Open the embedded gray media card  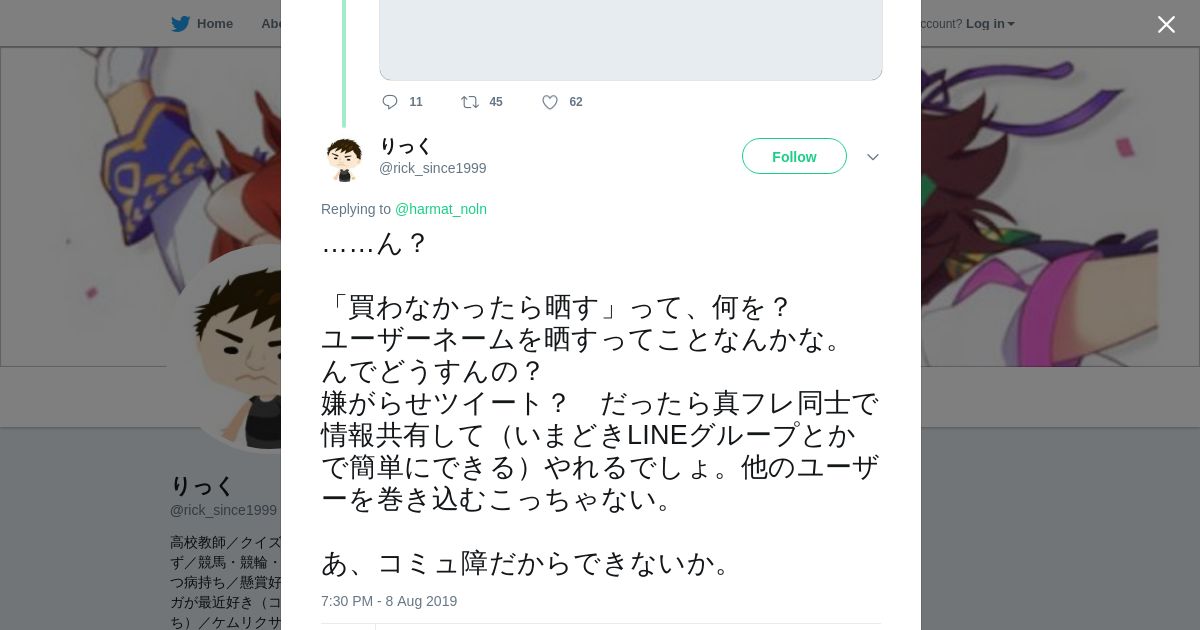point(631,40)
